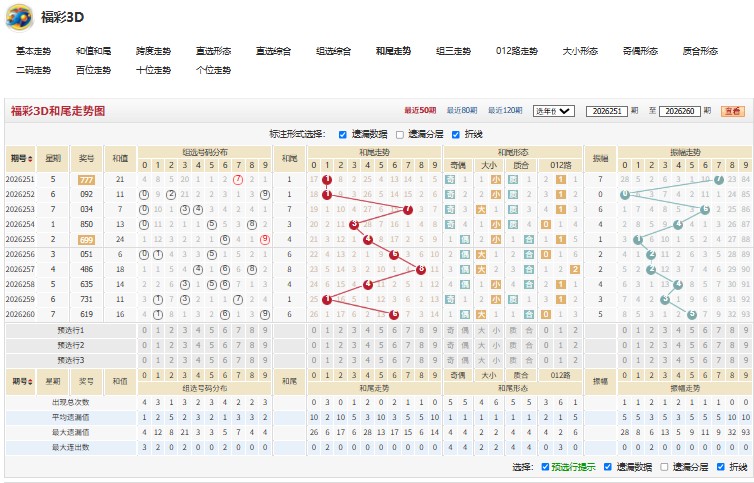The width and height of the screenshot is (754, 483).
Task: Select 大 cell in 预选行1
Action: pos(481,330)
